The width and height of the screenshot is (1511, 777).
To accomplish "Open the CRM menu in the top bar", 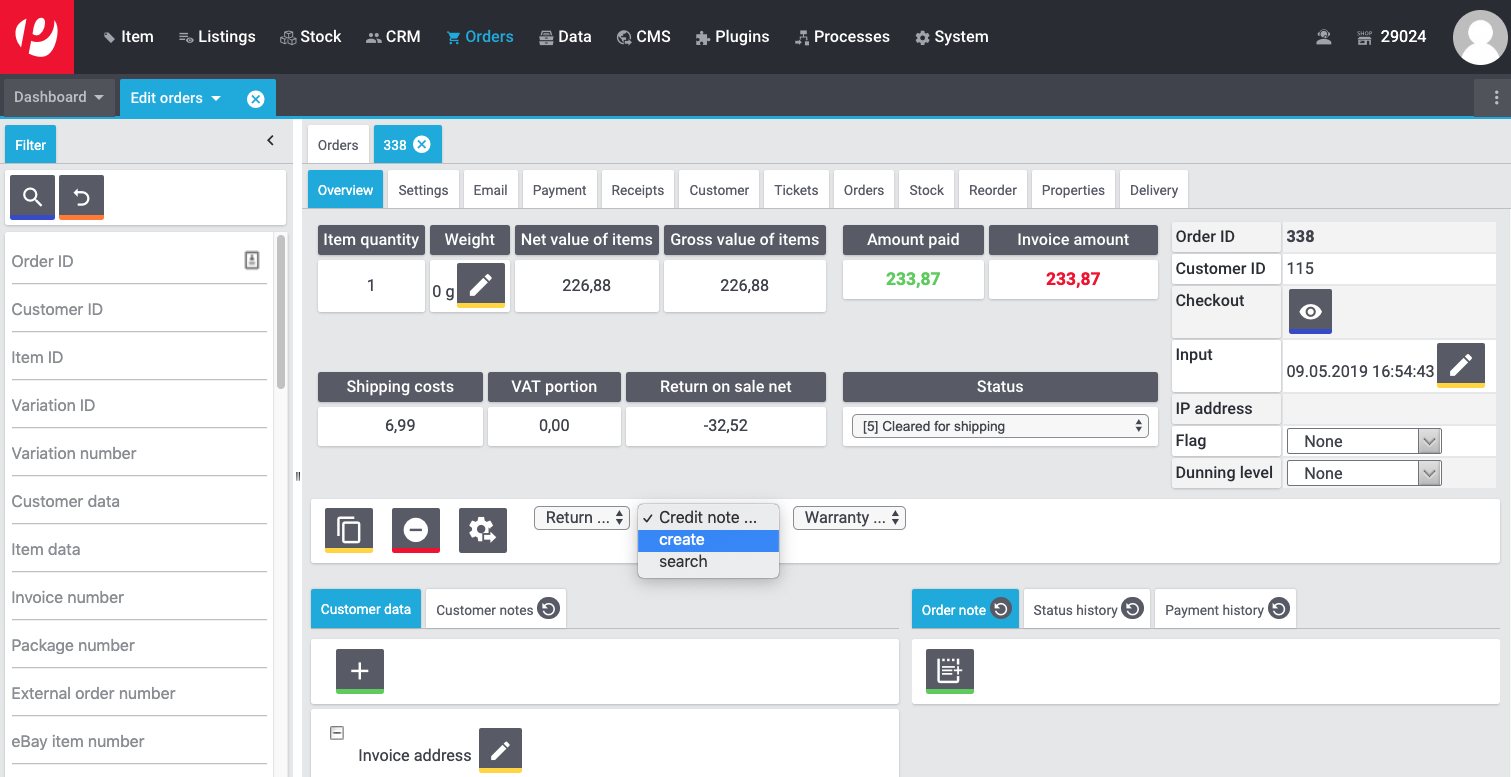I will coord(393,36).
